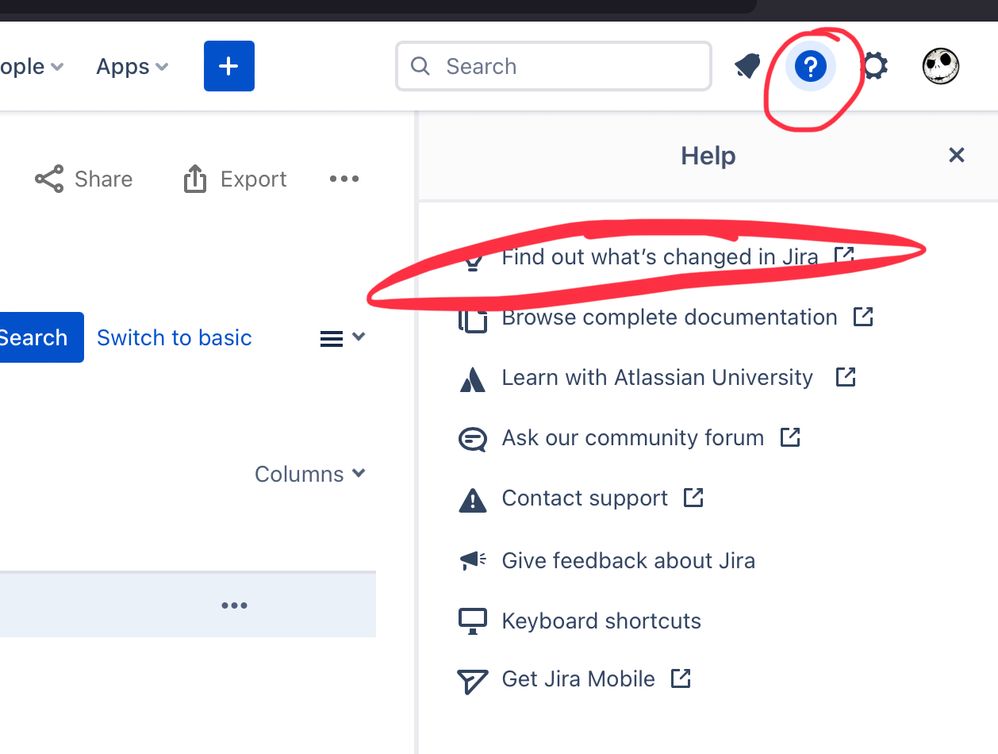998x754 pixels.
Task: Click the keyboard shortcuts monitor icon
Action: click(472, 622)
